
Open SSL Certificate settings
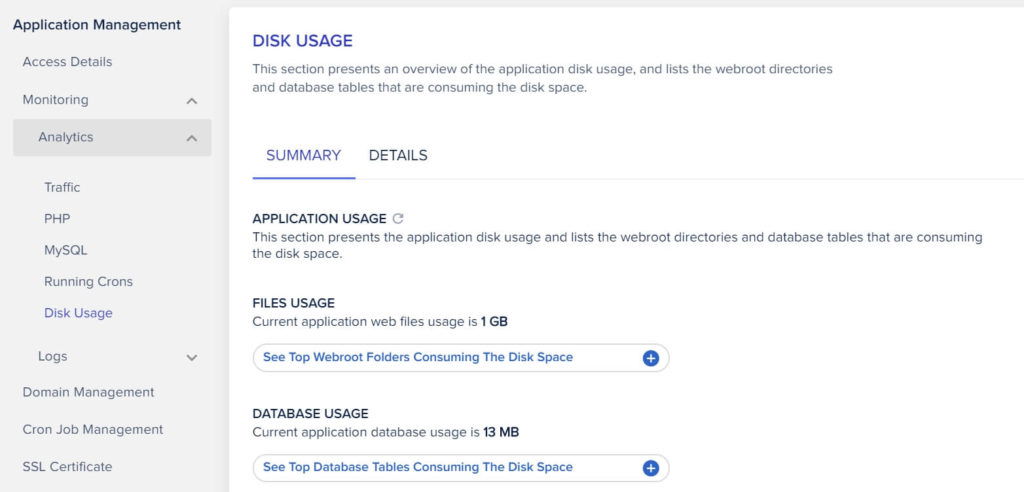tap(67, 467)
